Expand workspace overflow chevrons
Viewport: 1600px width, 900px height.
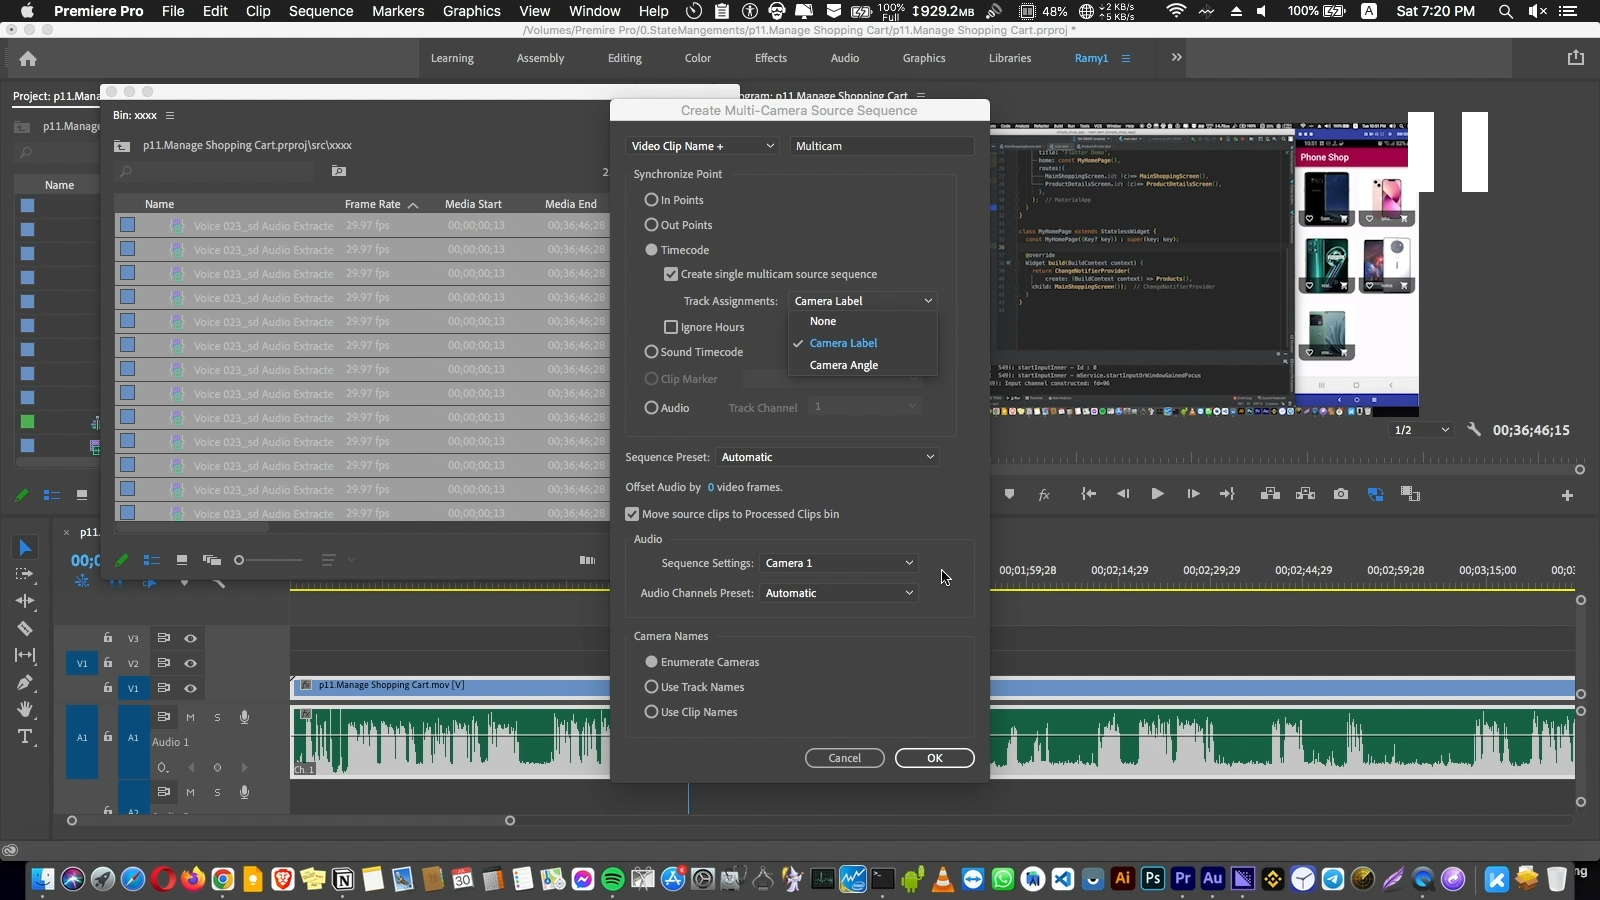[1177, 57]
